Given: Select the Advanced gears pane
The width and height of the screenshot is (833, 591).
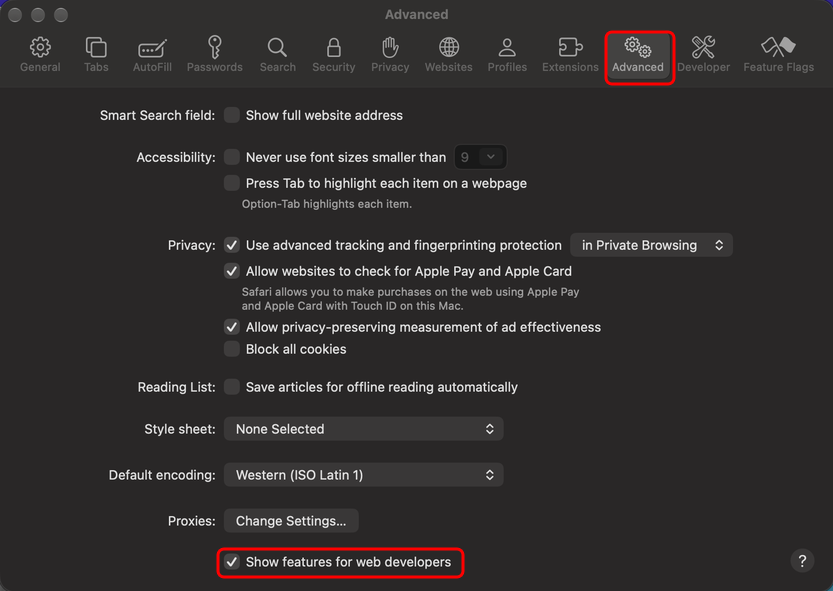Looking at the screenshot, I should (638, 55).
